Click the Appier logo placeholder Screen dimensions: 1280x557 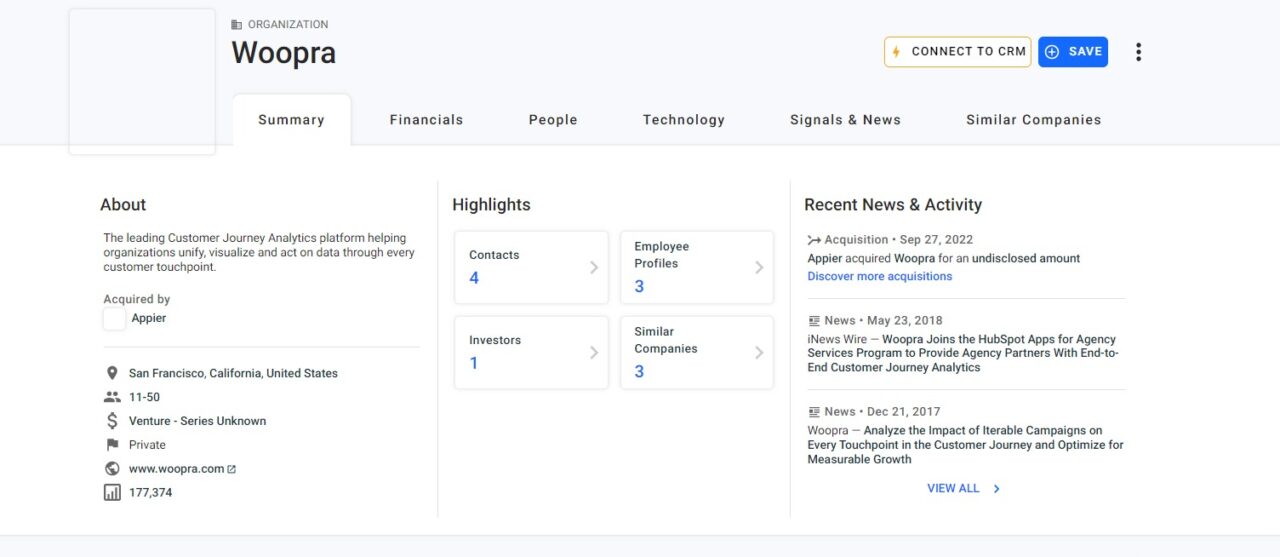[114, 319]
